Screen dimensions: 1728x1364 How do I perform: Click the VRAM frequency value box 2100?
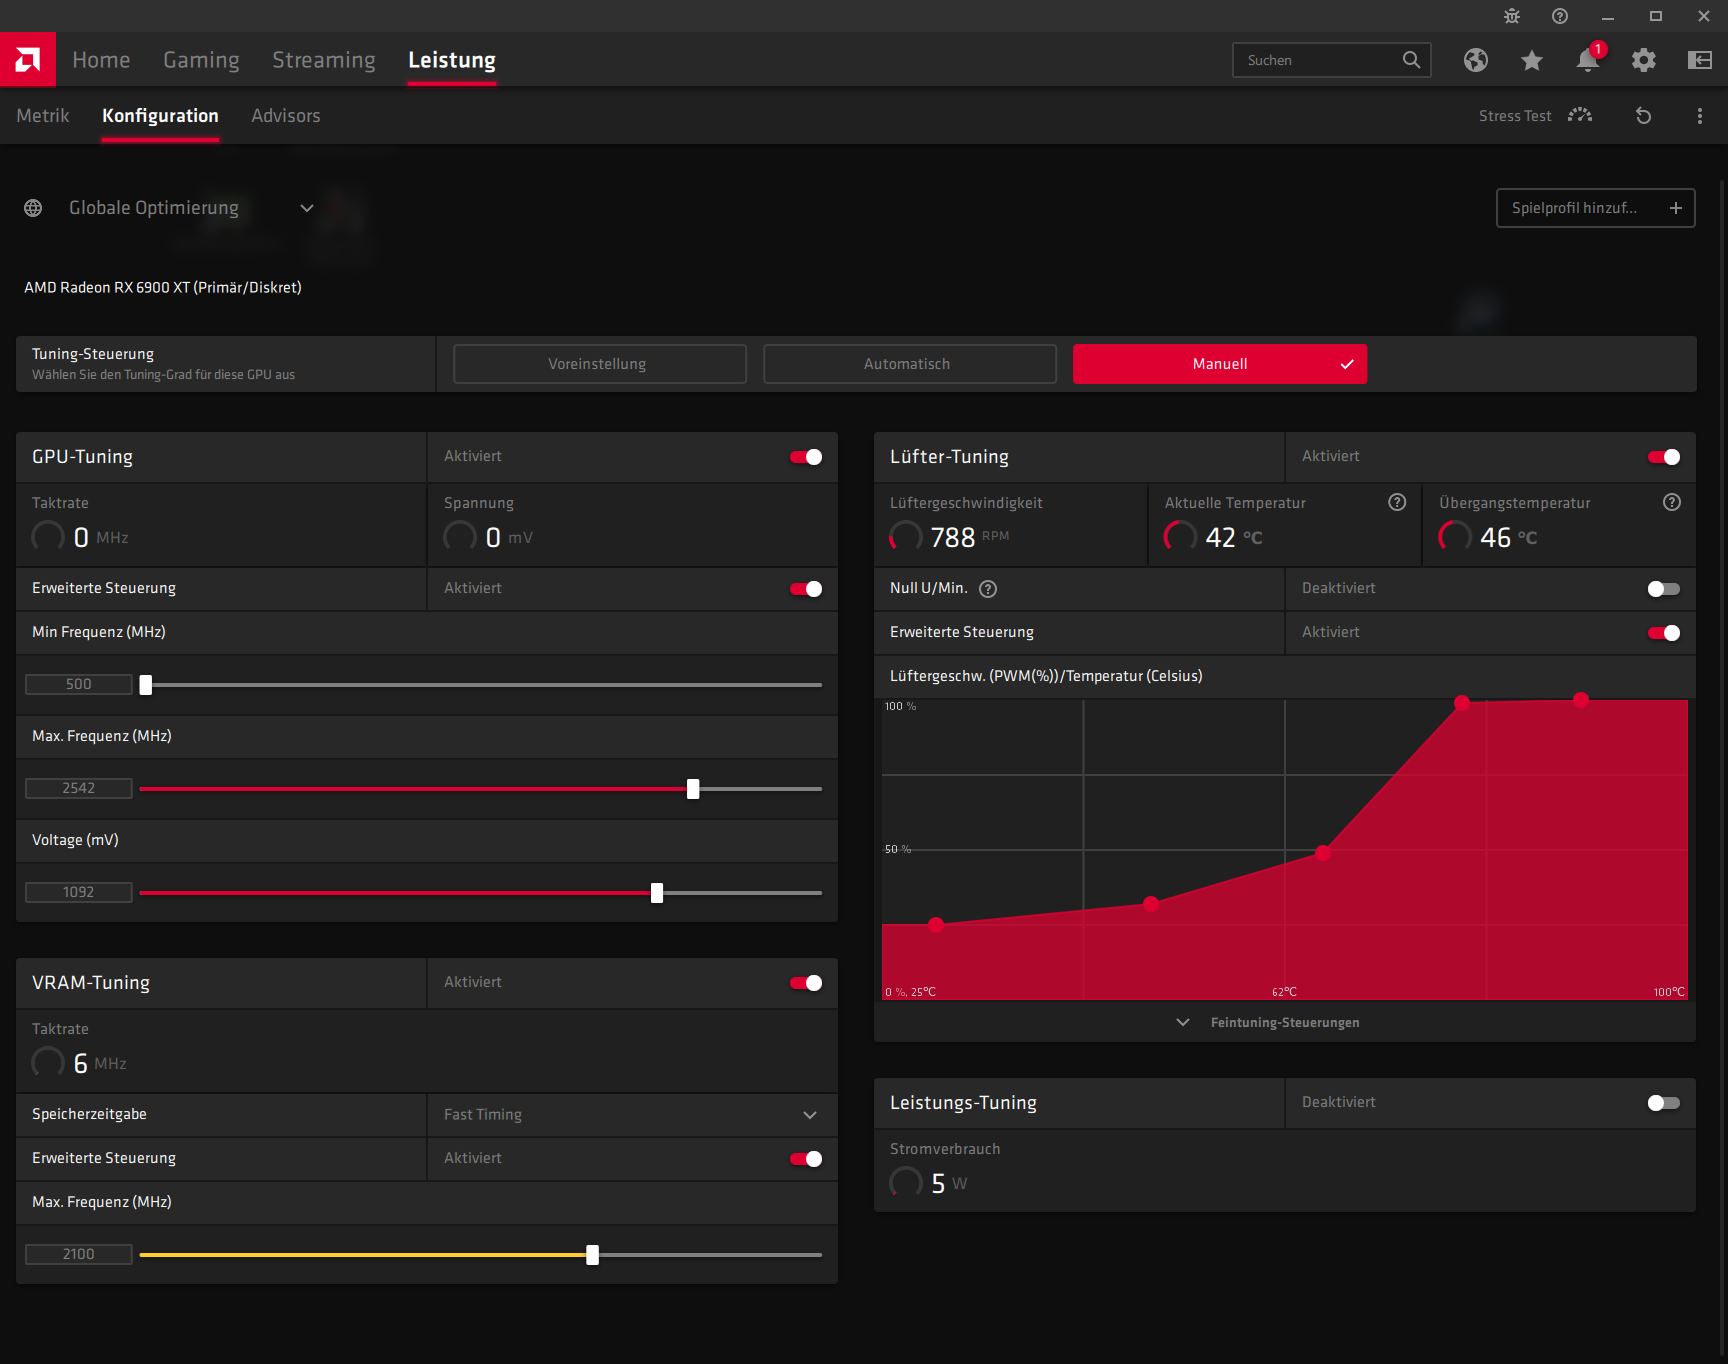(79, 1254)
